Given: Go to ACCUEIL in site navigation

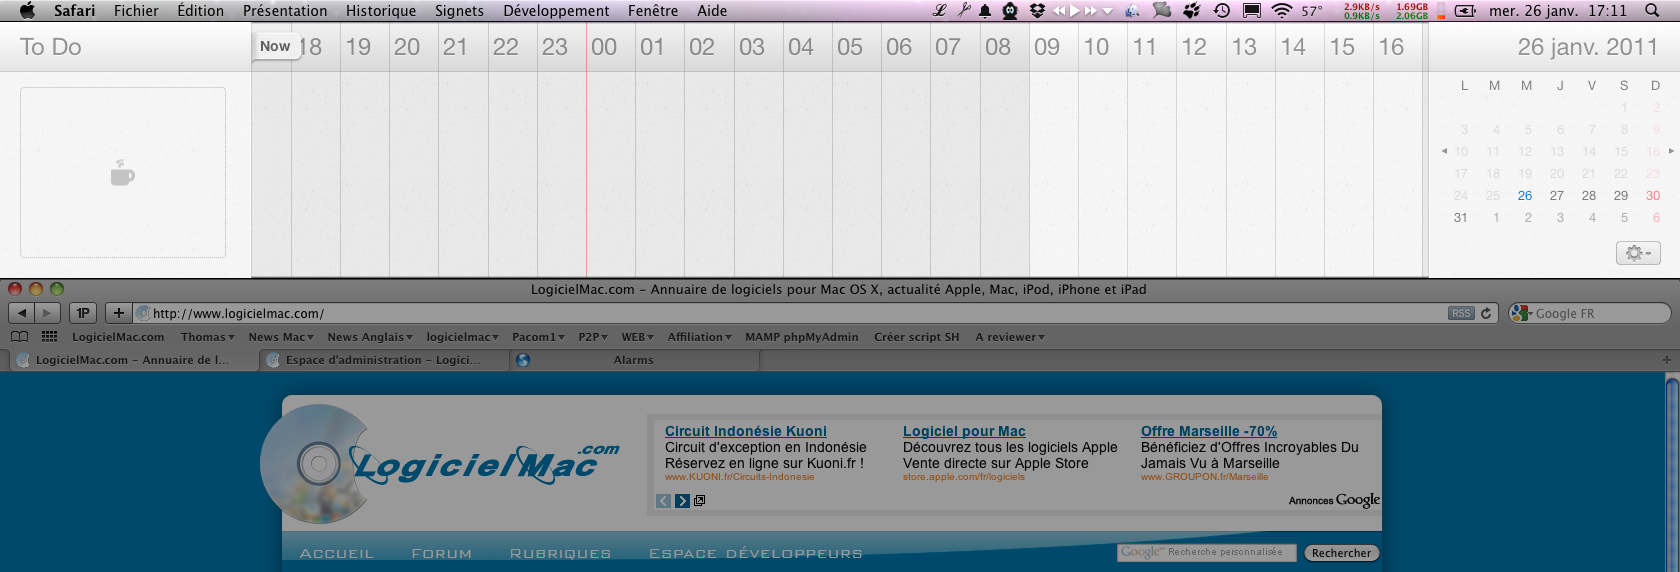Looking at the screenshot, I should pyautogui.click(x=337, y=553).
